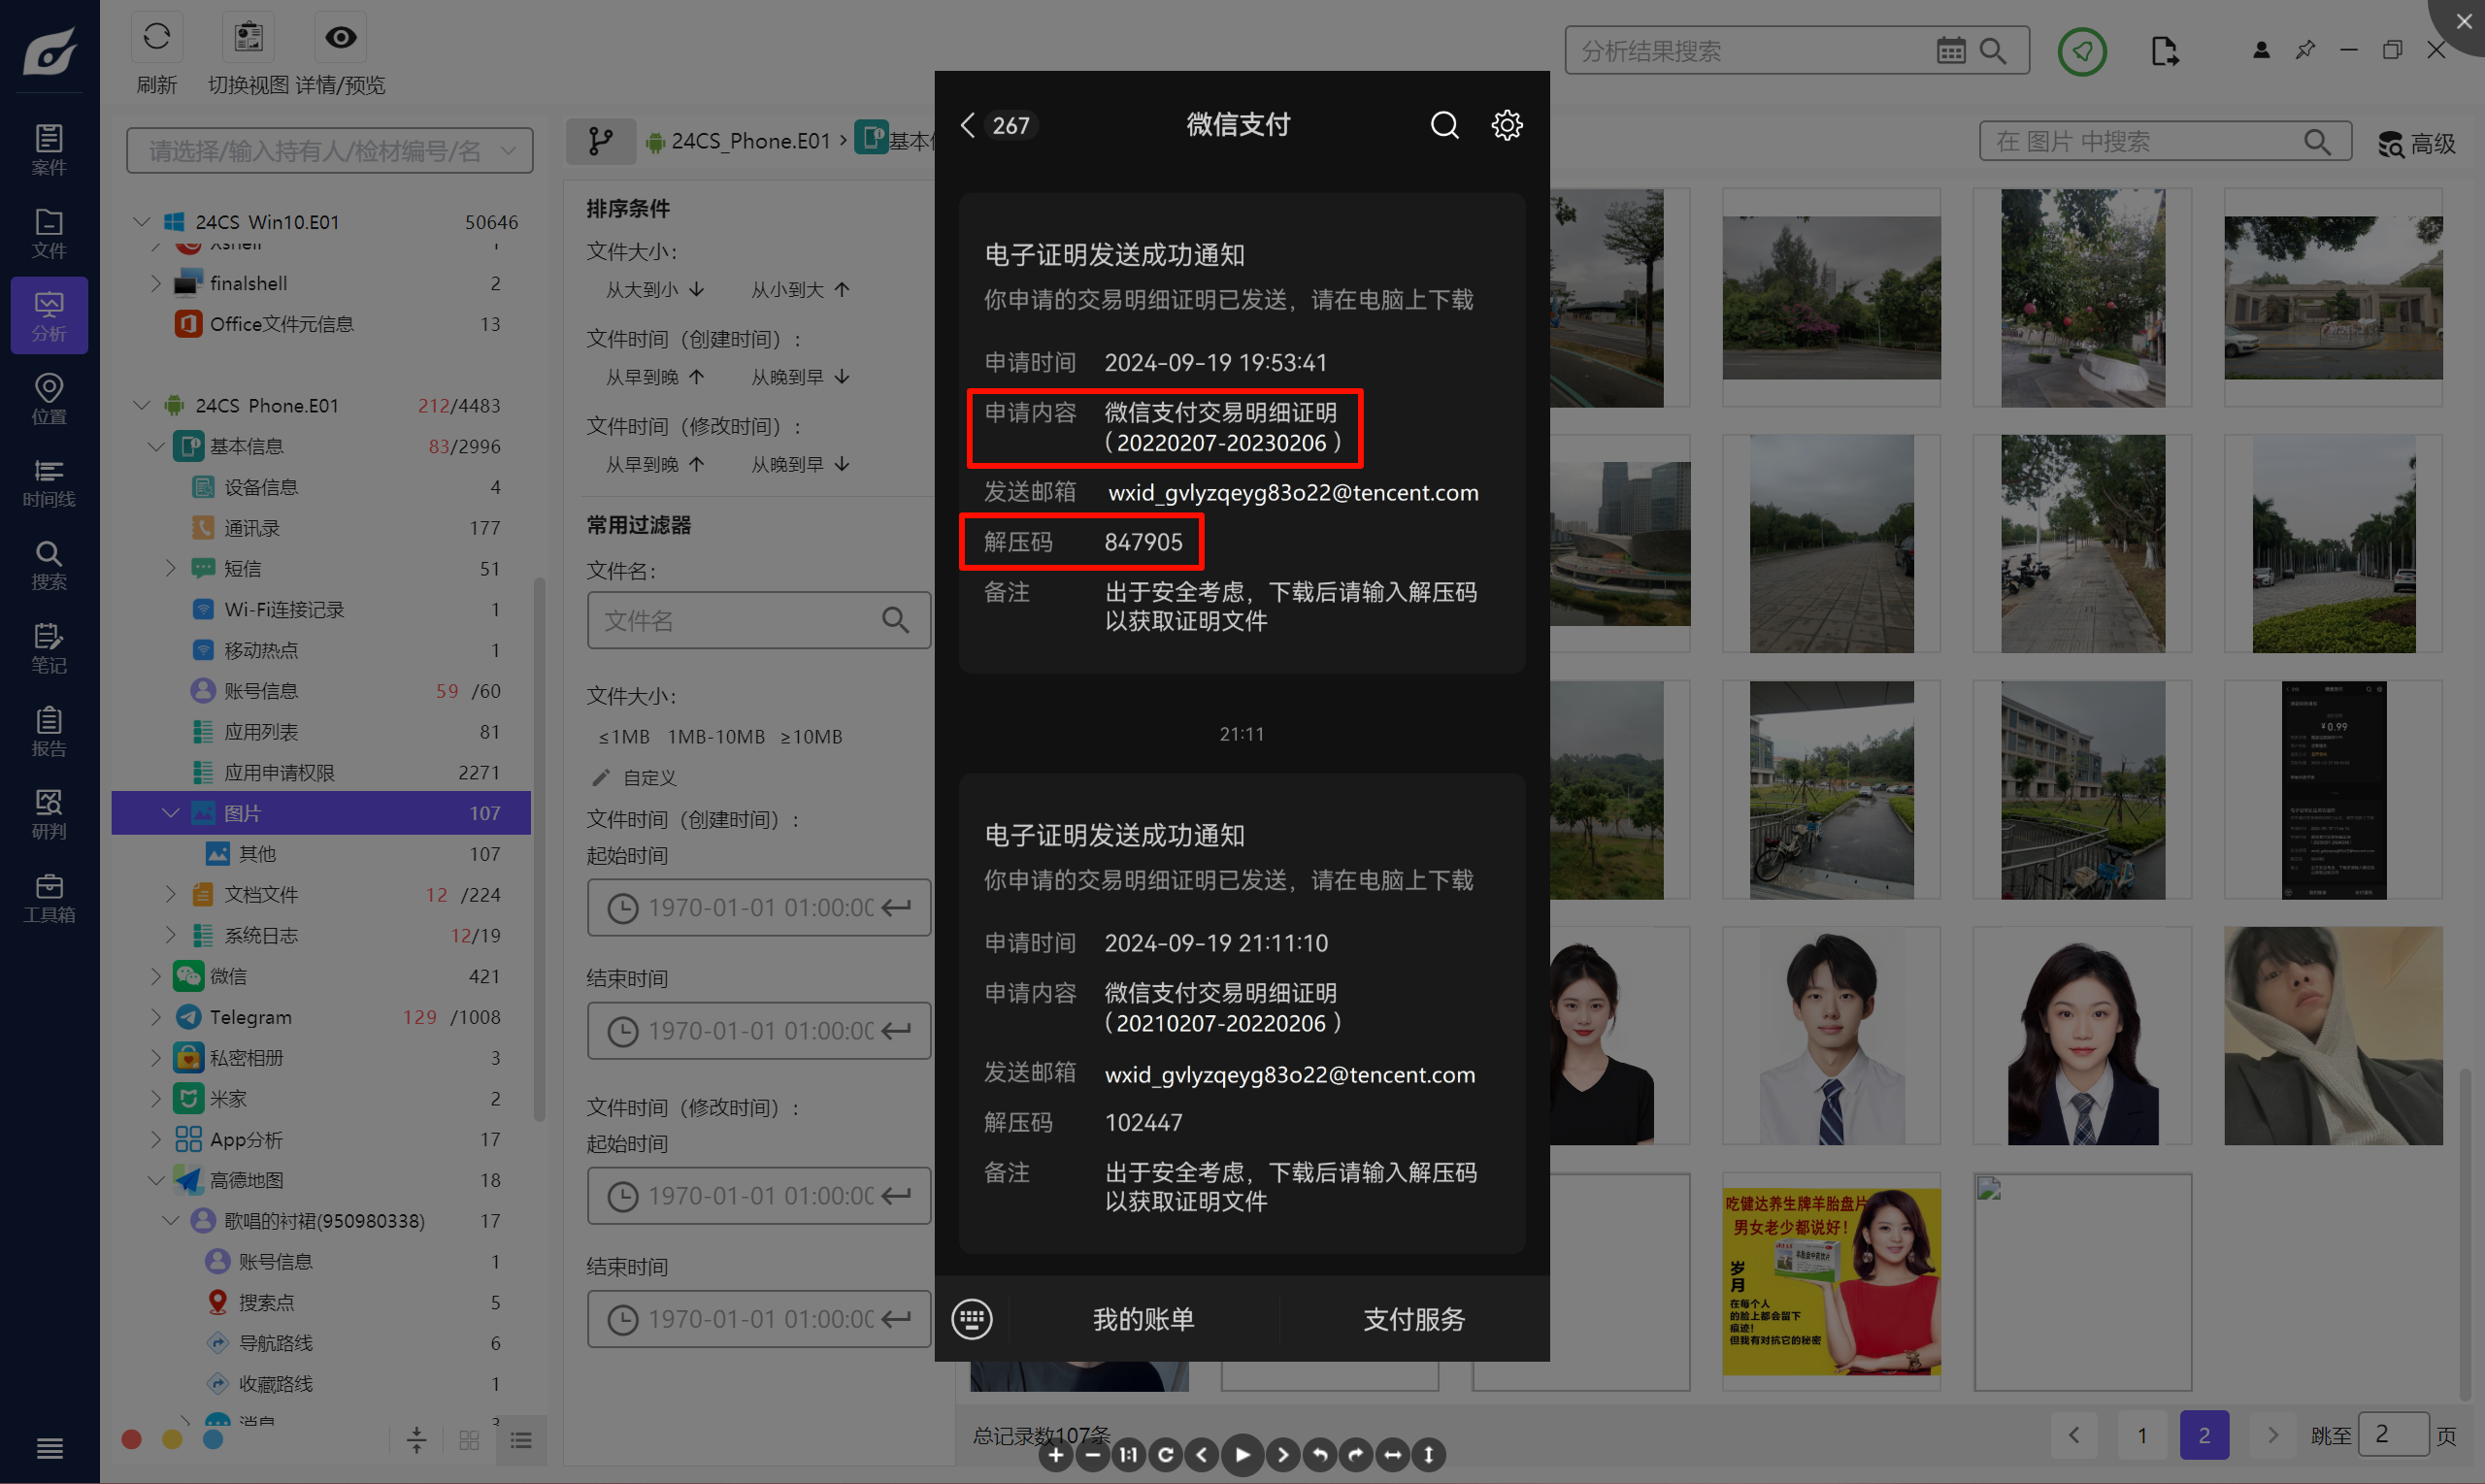Image resolution: width=2485 pixels, height=1484 pixels.
Task: Sort file size 从大到小
Action: pyautogui.click(x=655, y=290)
